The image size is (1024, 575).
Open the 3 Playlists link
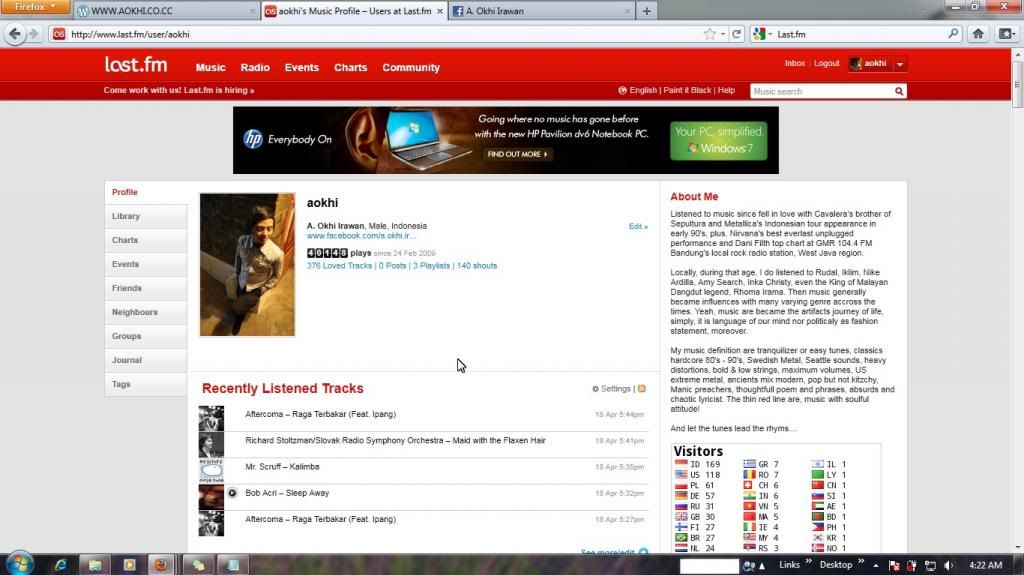coord(431,266)
